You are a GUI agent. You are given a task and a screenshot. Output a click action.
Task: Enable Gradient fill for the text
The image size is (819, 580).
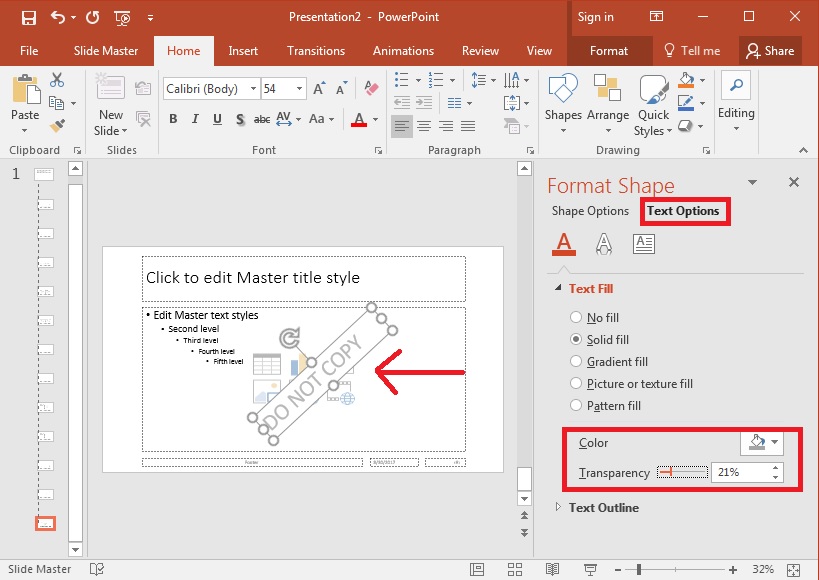[x=576, y=361]
